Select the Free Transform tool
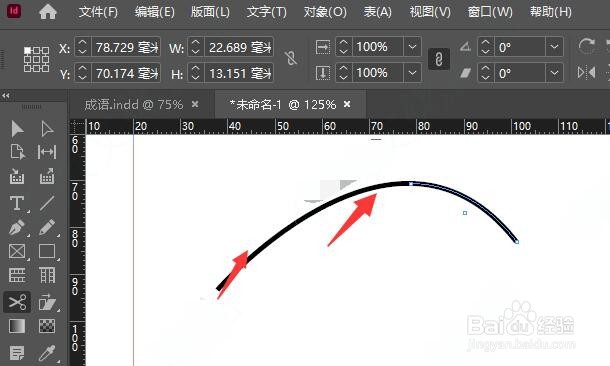Image resolution: width=610 pixels, height=366 pixels. [x=47, y=302]
